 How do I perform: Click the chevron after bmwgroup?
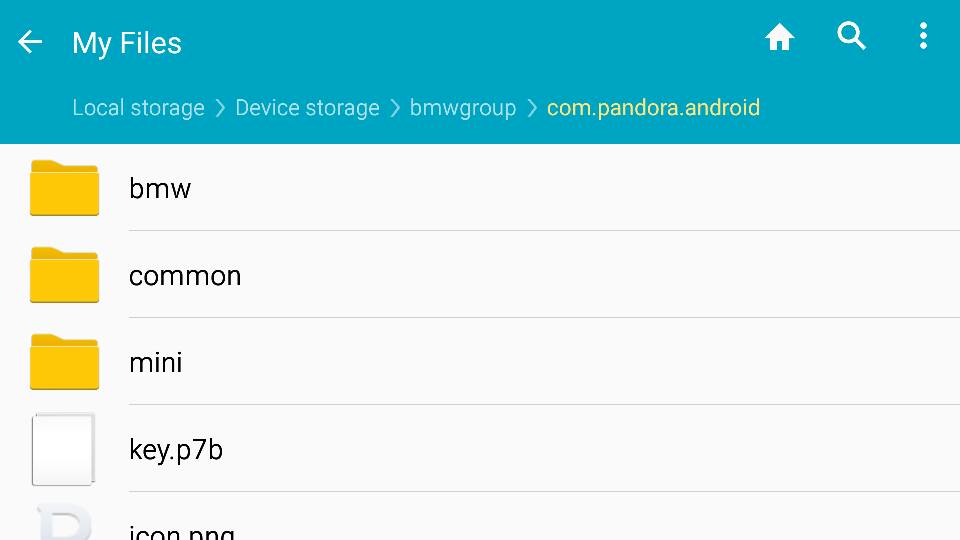point(532,108)
